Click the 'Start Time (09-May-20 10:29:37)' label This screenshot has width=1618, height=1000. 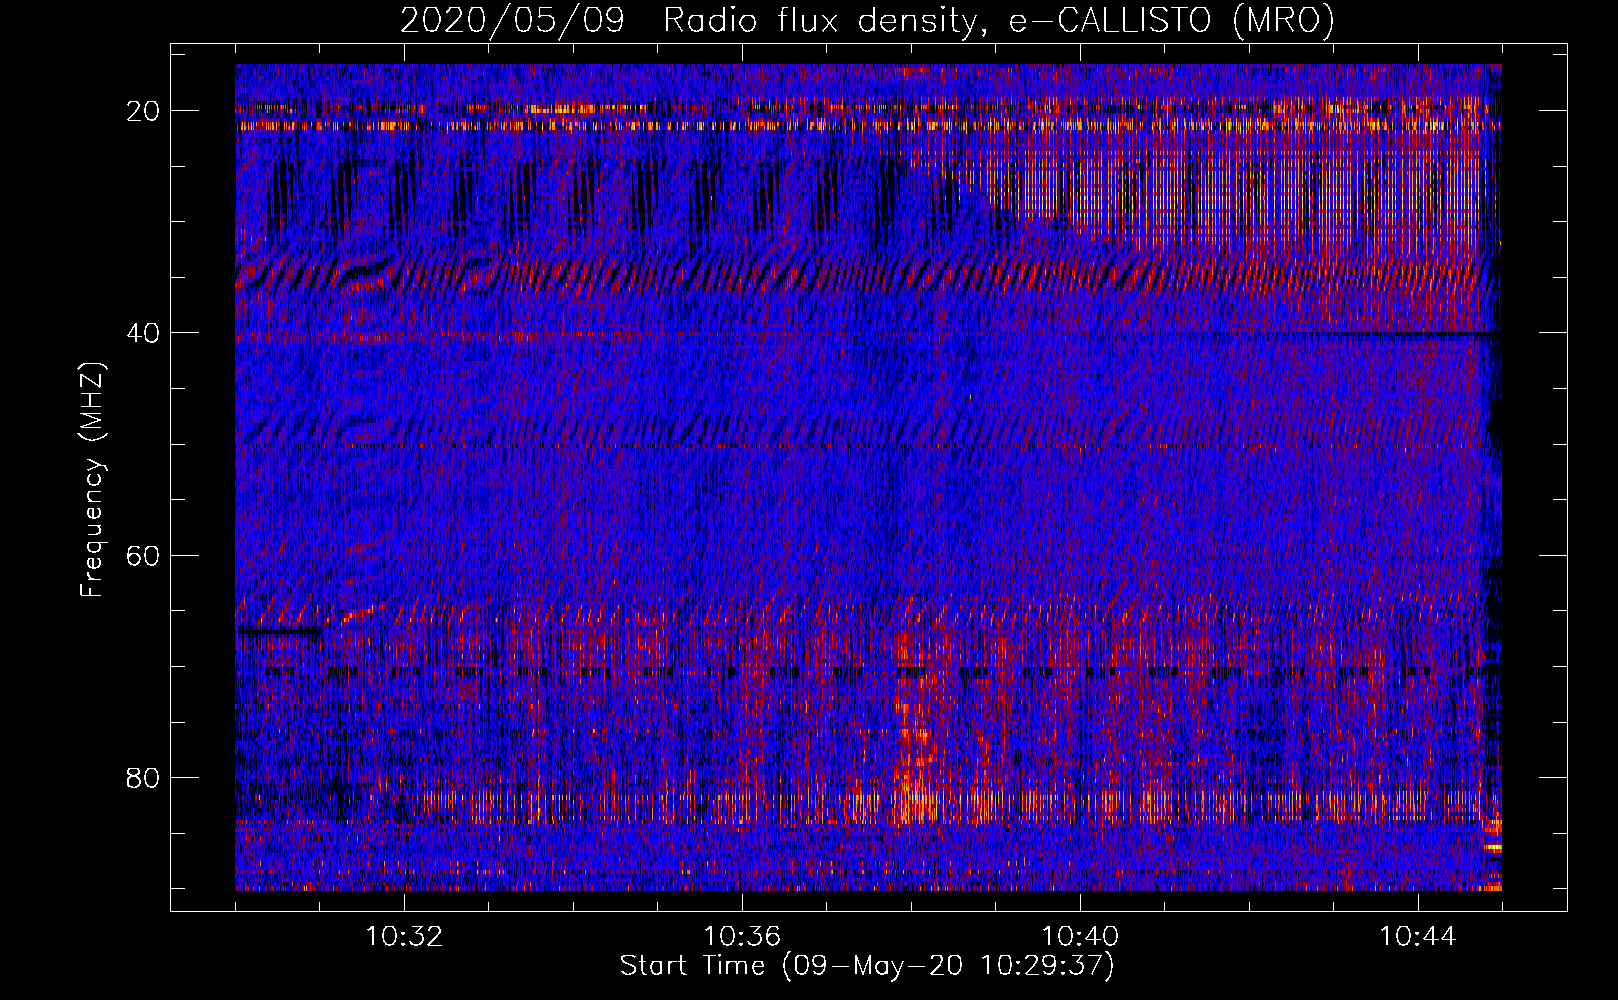(x=867, y=966)
